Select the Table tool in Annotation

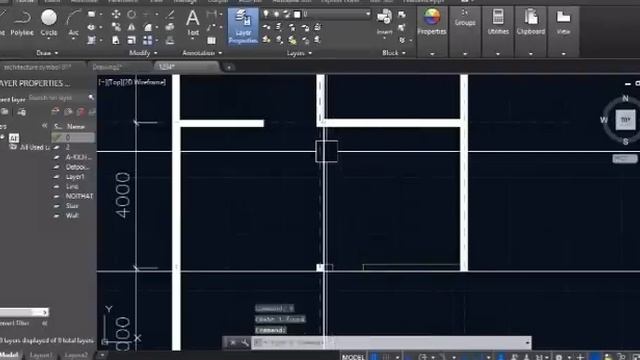click(211, 40)
